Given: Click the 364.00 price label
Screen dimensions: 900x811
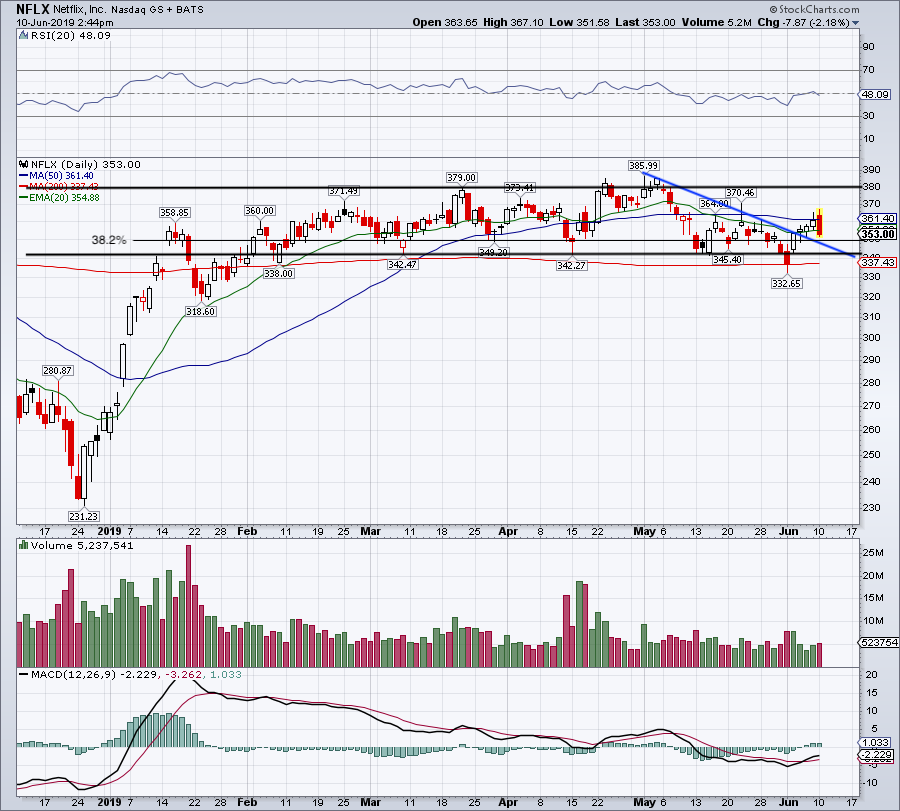Looking at the screenshot, I should coord(715,204).
